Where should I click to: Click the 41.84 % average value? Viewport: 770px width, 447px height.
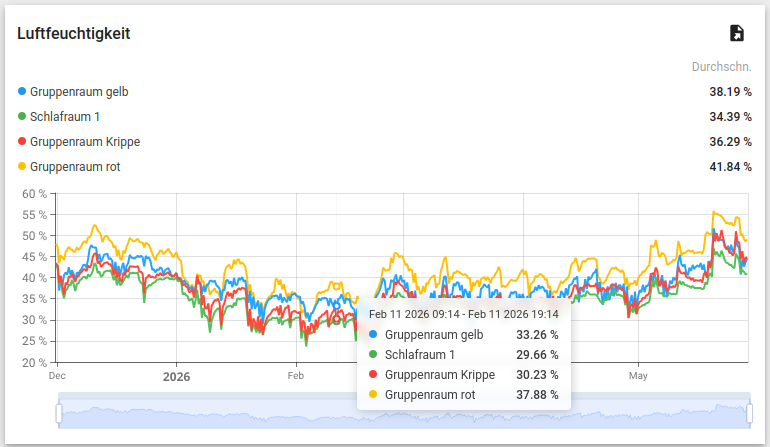(x=730, y=167)
